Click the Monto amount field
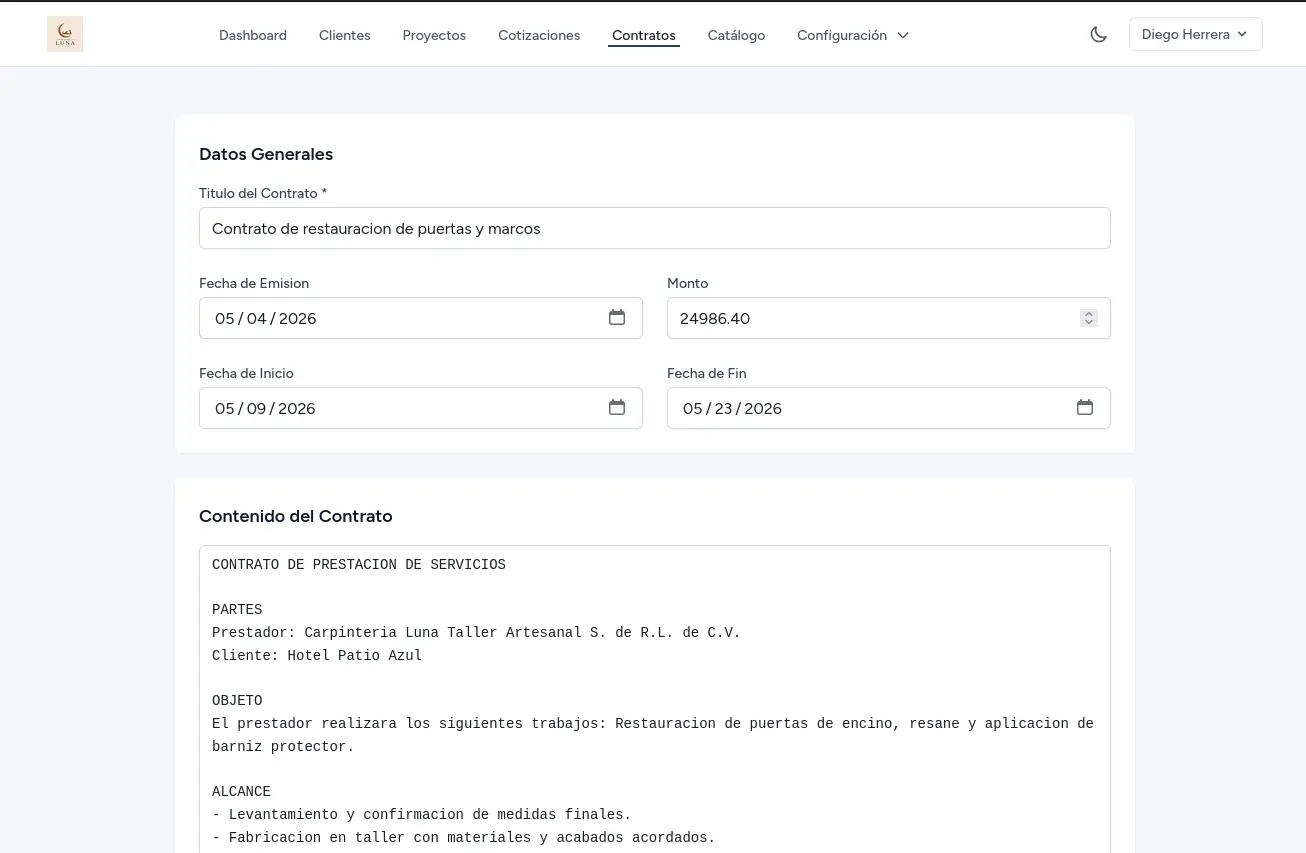Image resolution: width=1306 pixels, height=853 pixels. click(889, 318)
